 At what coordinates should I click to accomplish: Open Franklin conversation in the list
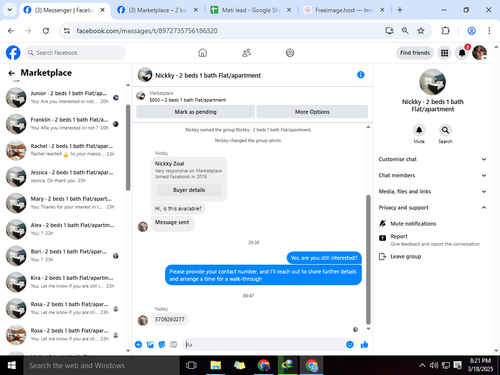click(x=63, y=124)
